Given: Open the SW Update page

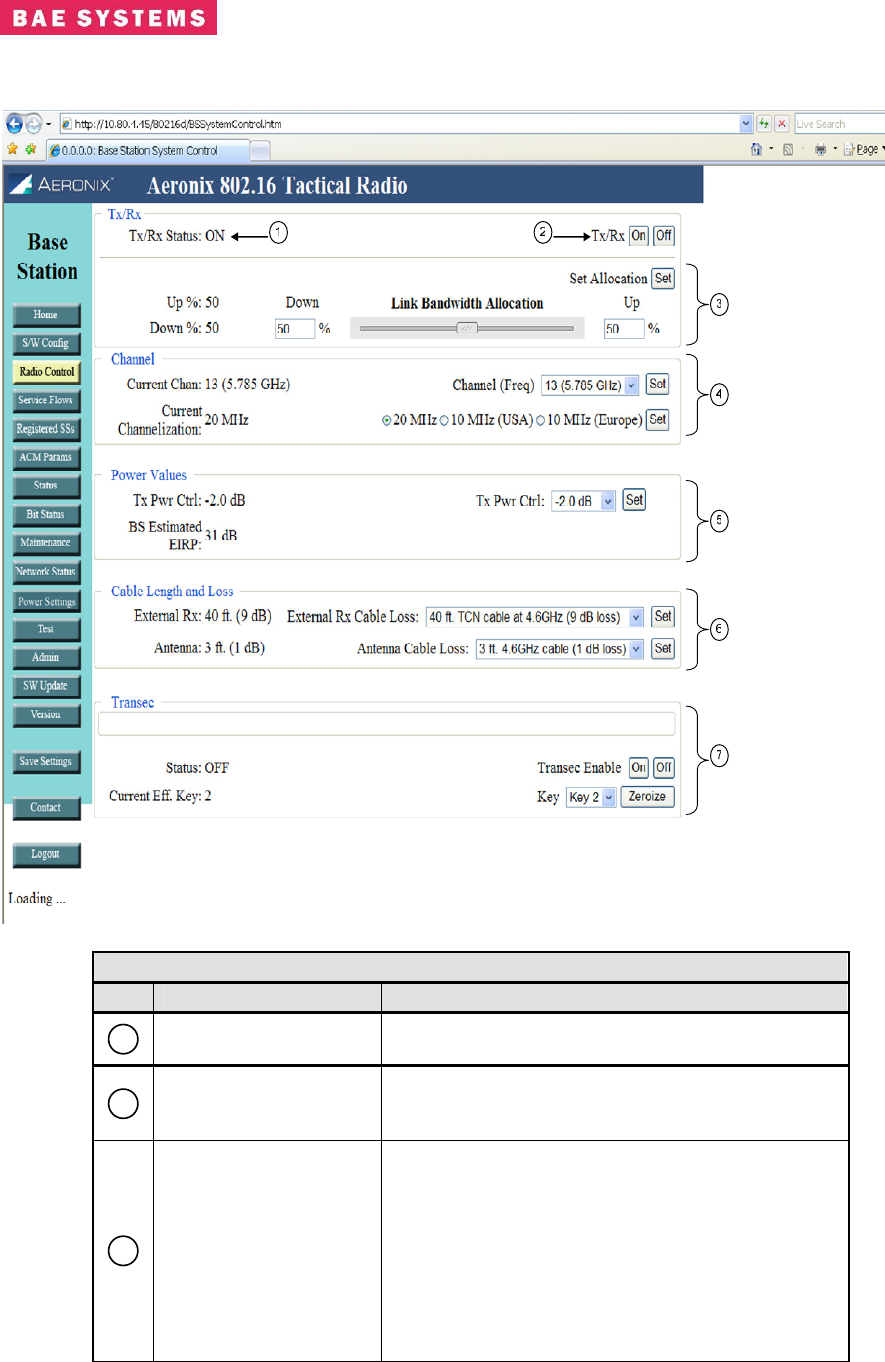Looking at the screenshot, I should pyautogui.click(x=45, y=687).
